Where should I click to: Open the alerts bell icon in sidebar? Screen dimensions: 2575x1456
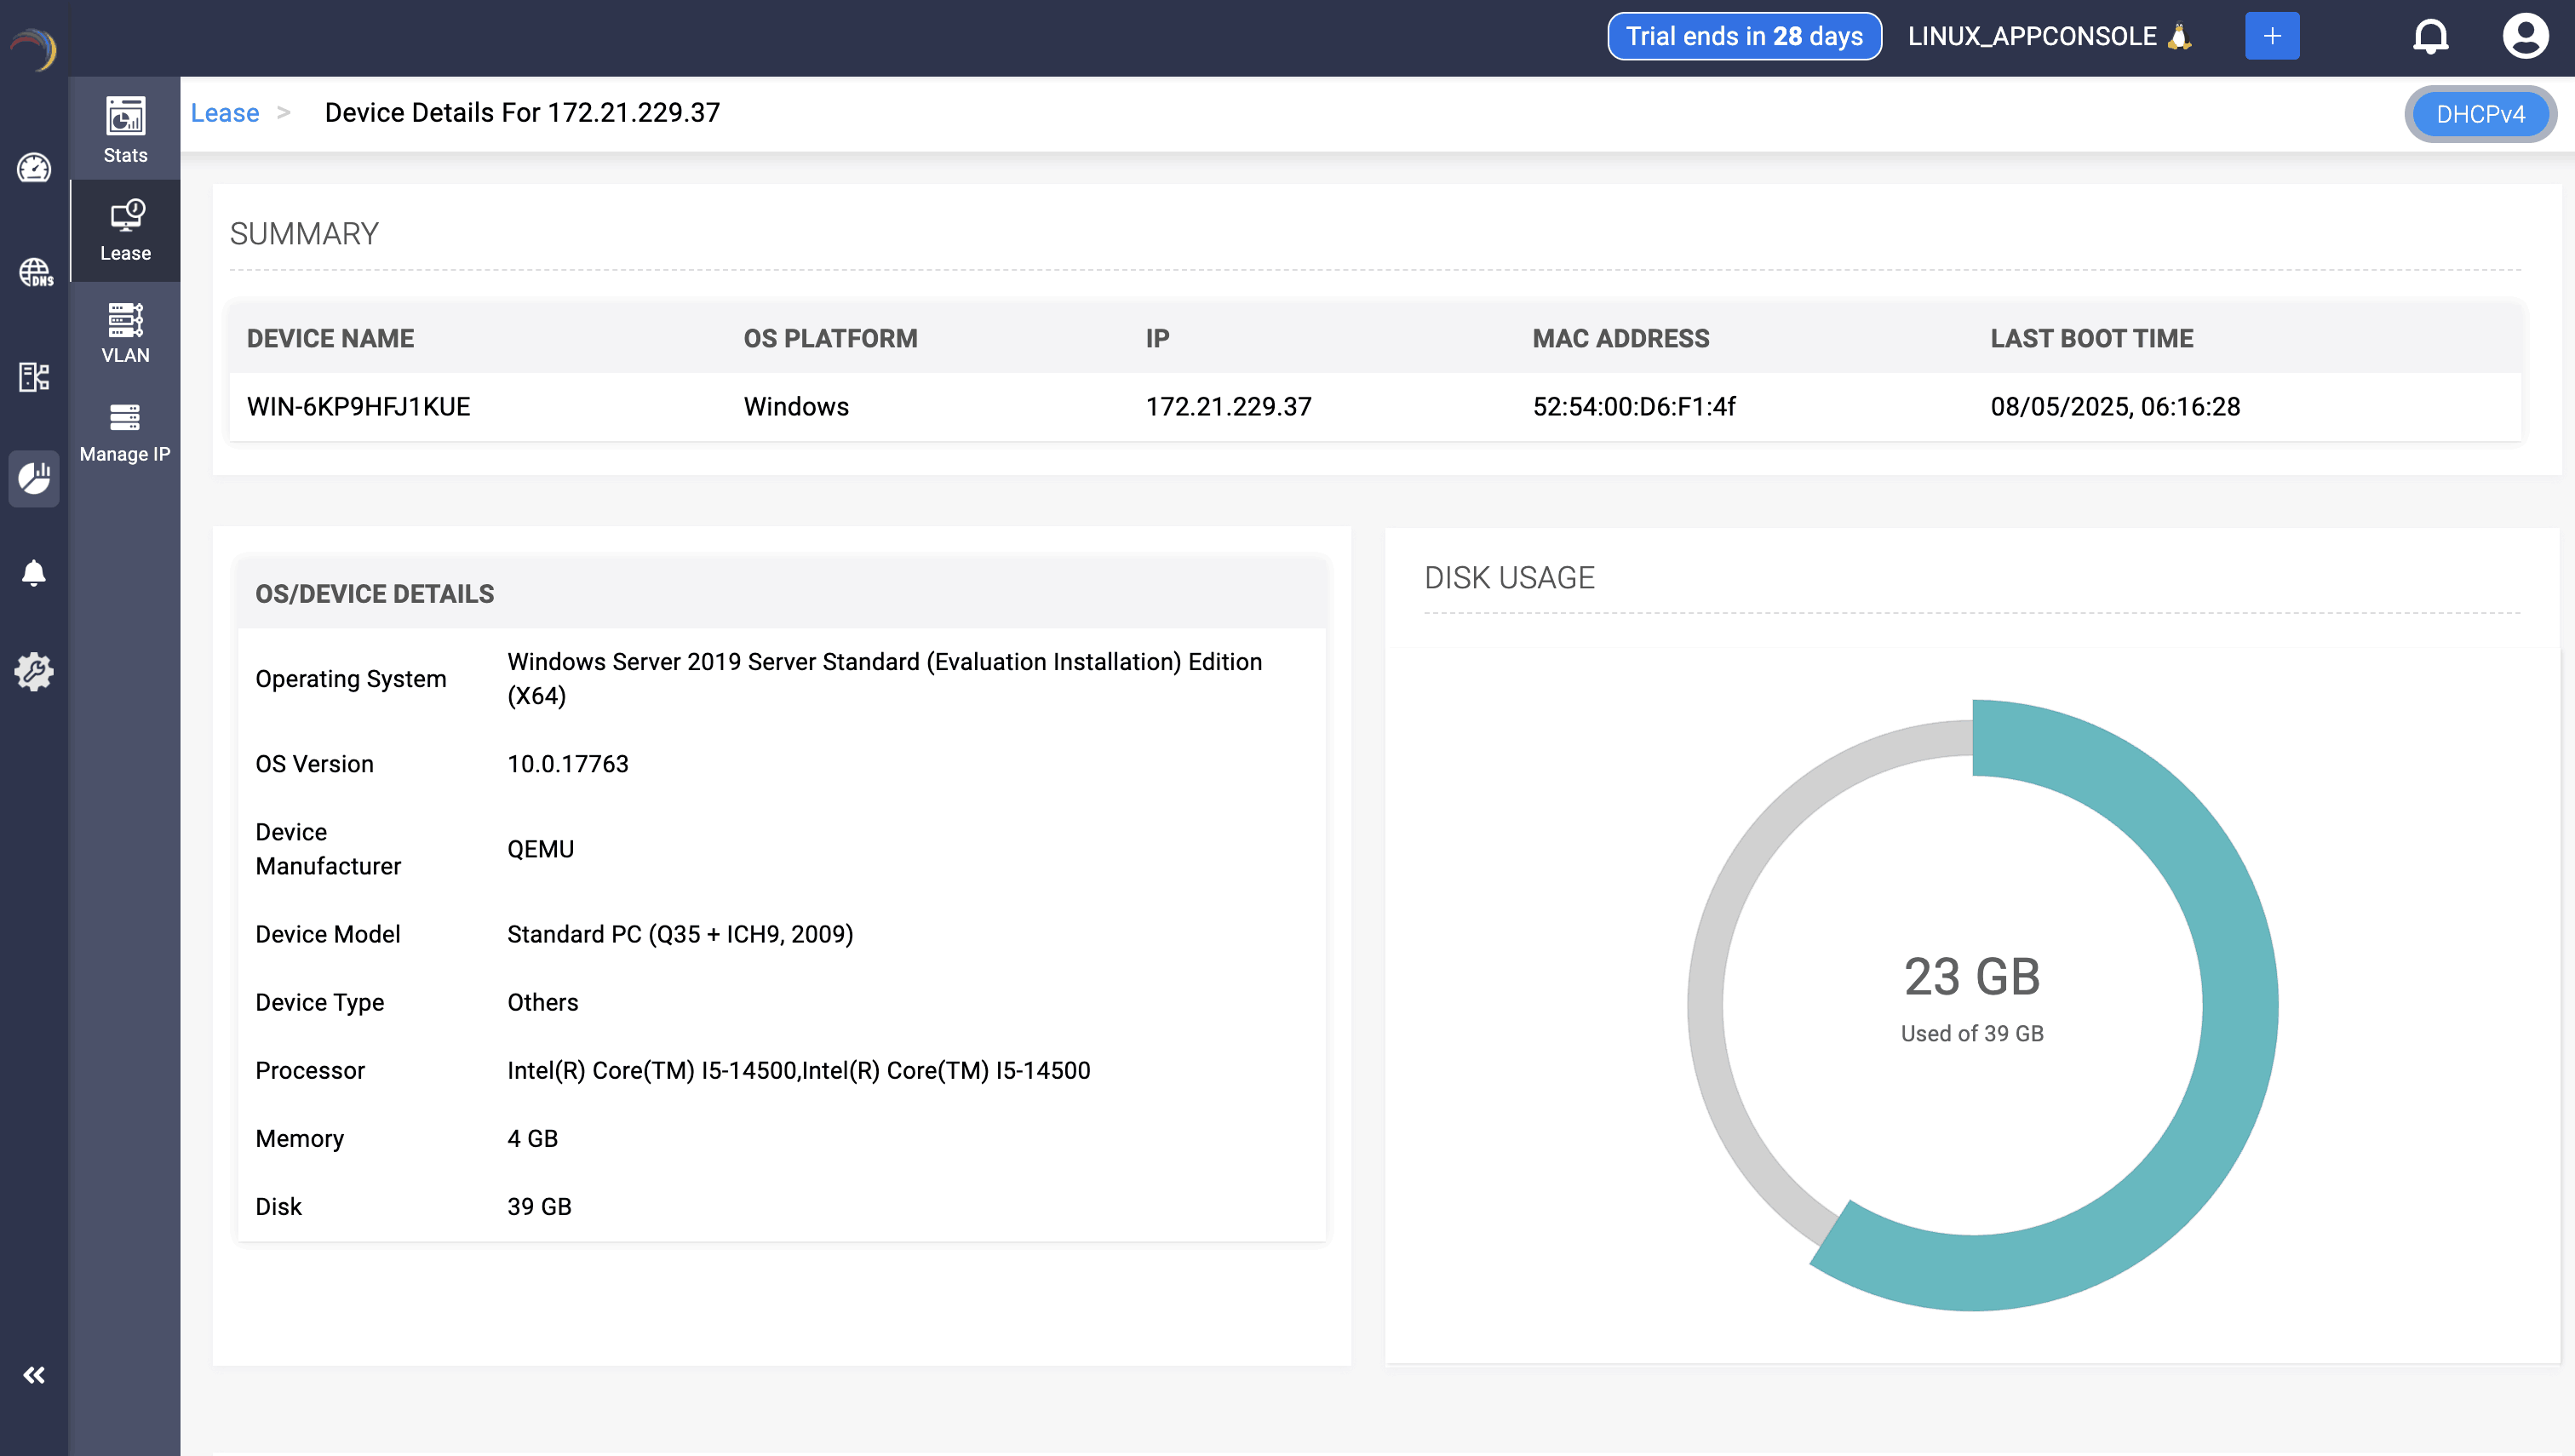click(x=34, y=573)
